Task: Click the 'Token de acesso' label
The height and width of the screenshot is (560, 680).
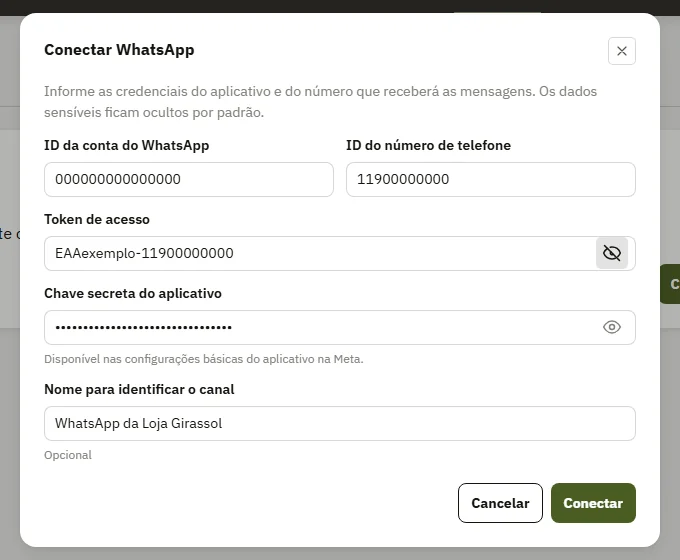Action: click(x=97, y=219)
